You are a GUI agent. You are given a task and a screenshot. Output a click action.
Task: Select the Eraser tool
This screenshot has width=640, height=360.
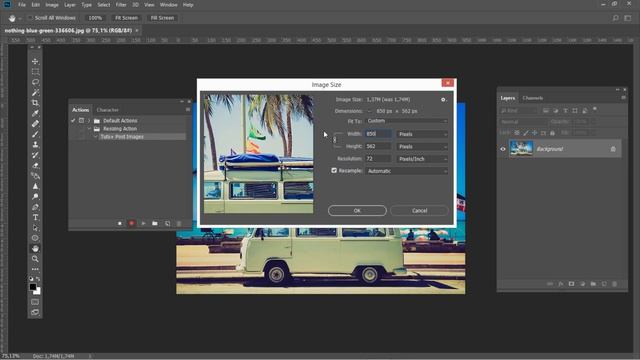35,165
